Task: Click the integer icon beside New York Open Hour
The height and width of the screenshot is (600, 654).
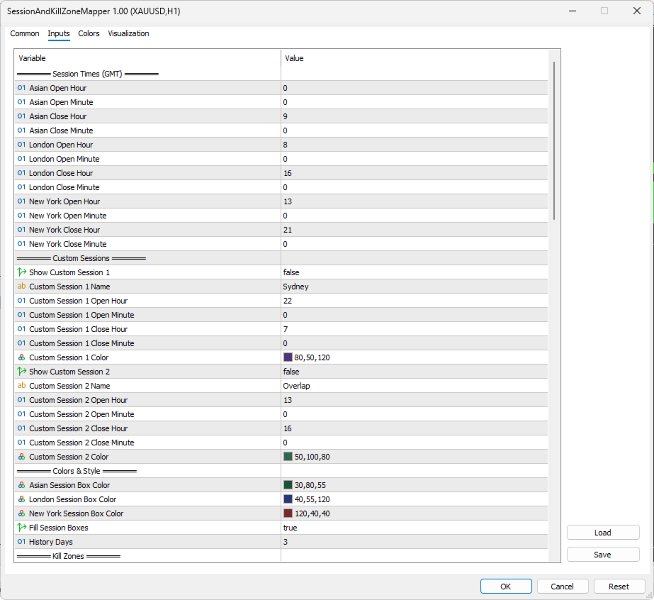Action: 22,201
